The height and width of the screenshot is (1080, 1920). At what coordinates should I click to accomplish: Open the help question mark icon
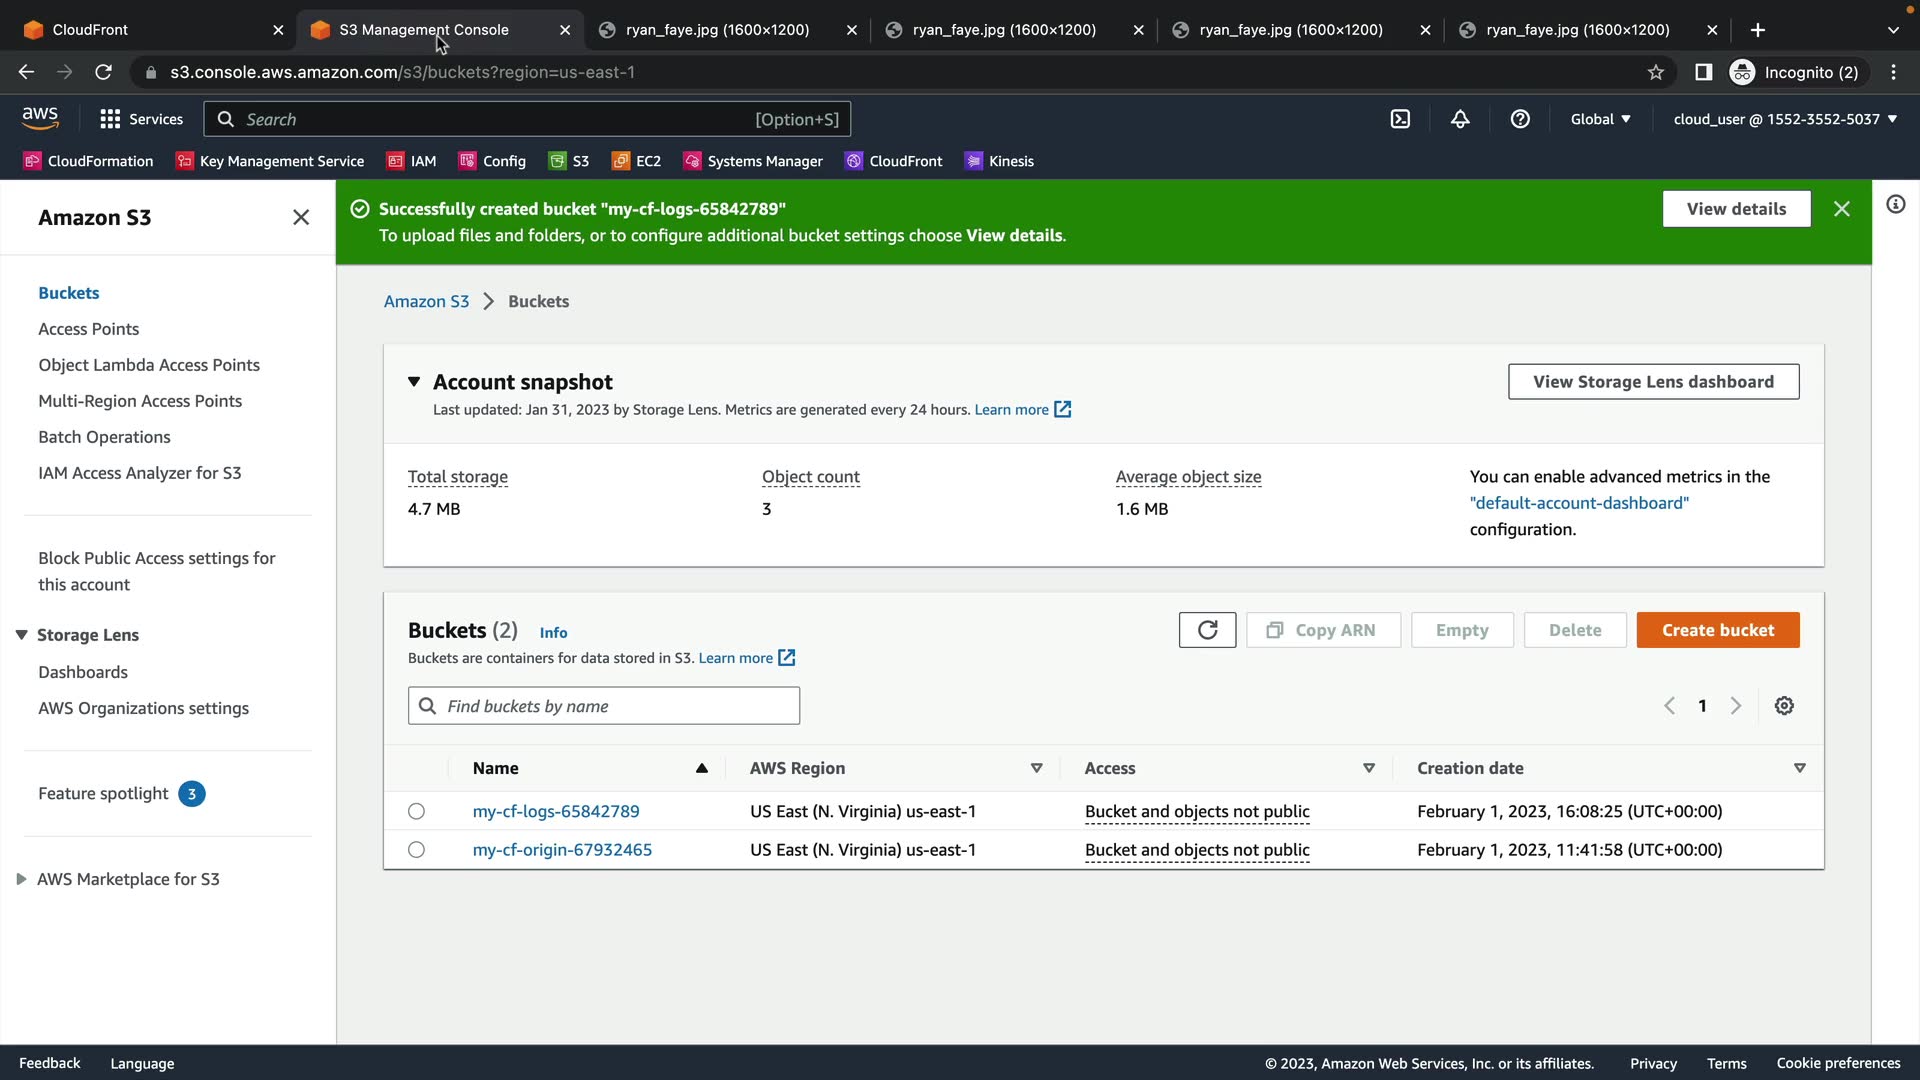pyautogui.click(x=1520, y=119)
